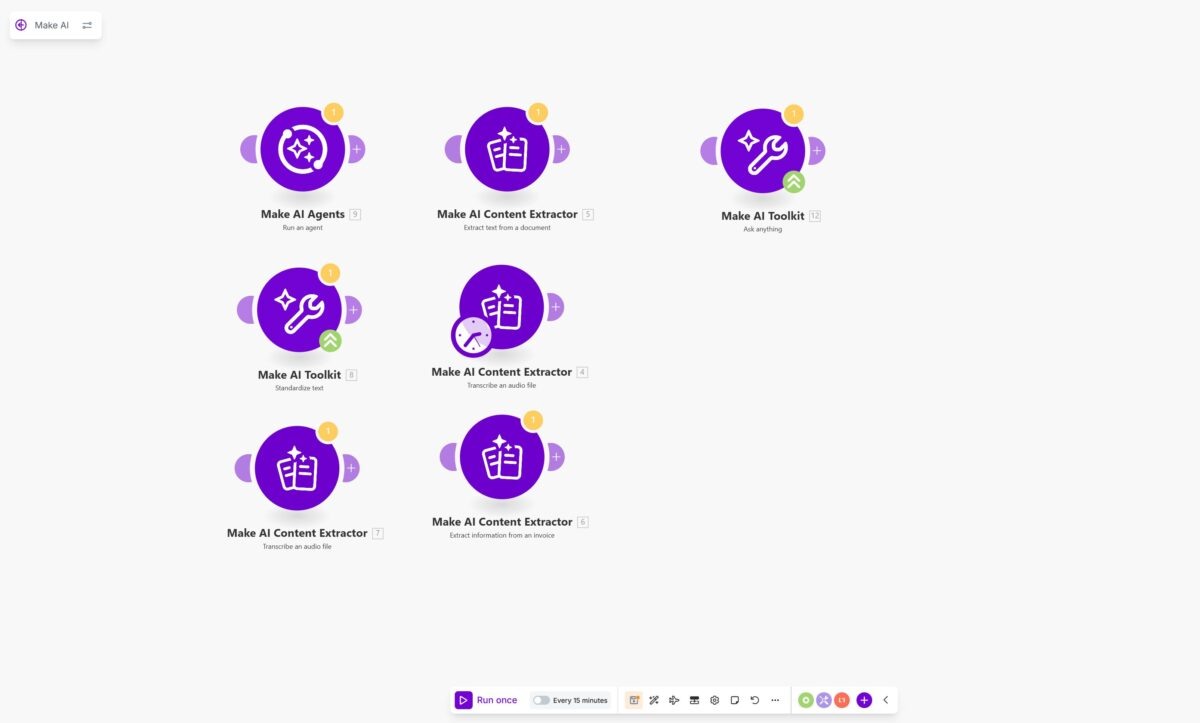Toggle the scenario scheduling switch
The image size is (1200, 723).
[x=541, y=700]
